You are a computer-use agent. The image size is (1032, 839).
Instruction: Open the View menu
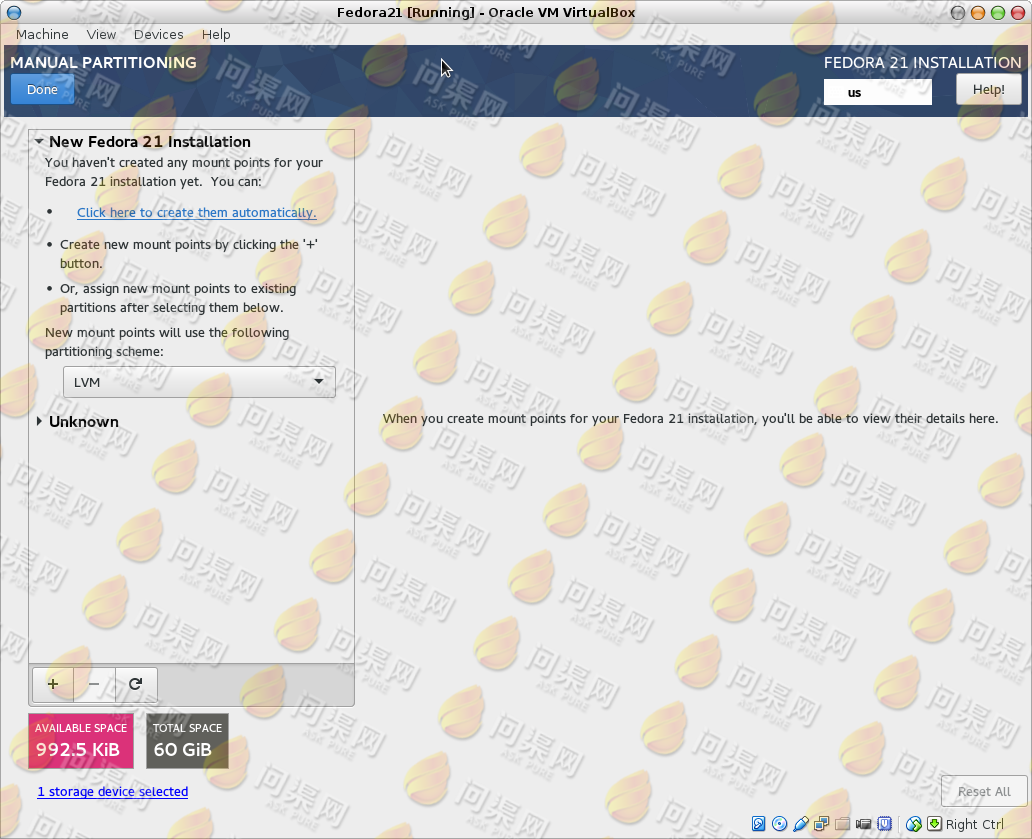click(101, 34)
